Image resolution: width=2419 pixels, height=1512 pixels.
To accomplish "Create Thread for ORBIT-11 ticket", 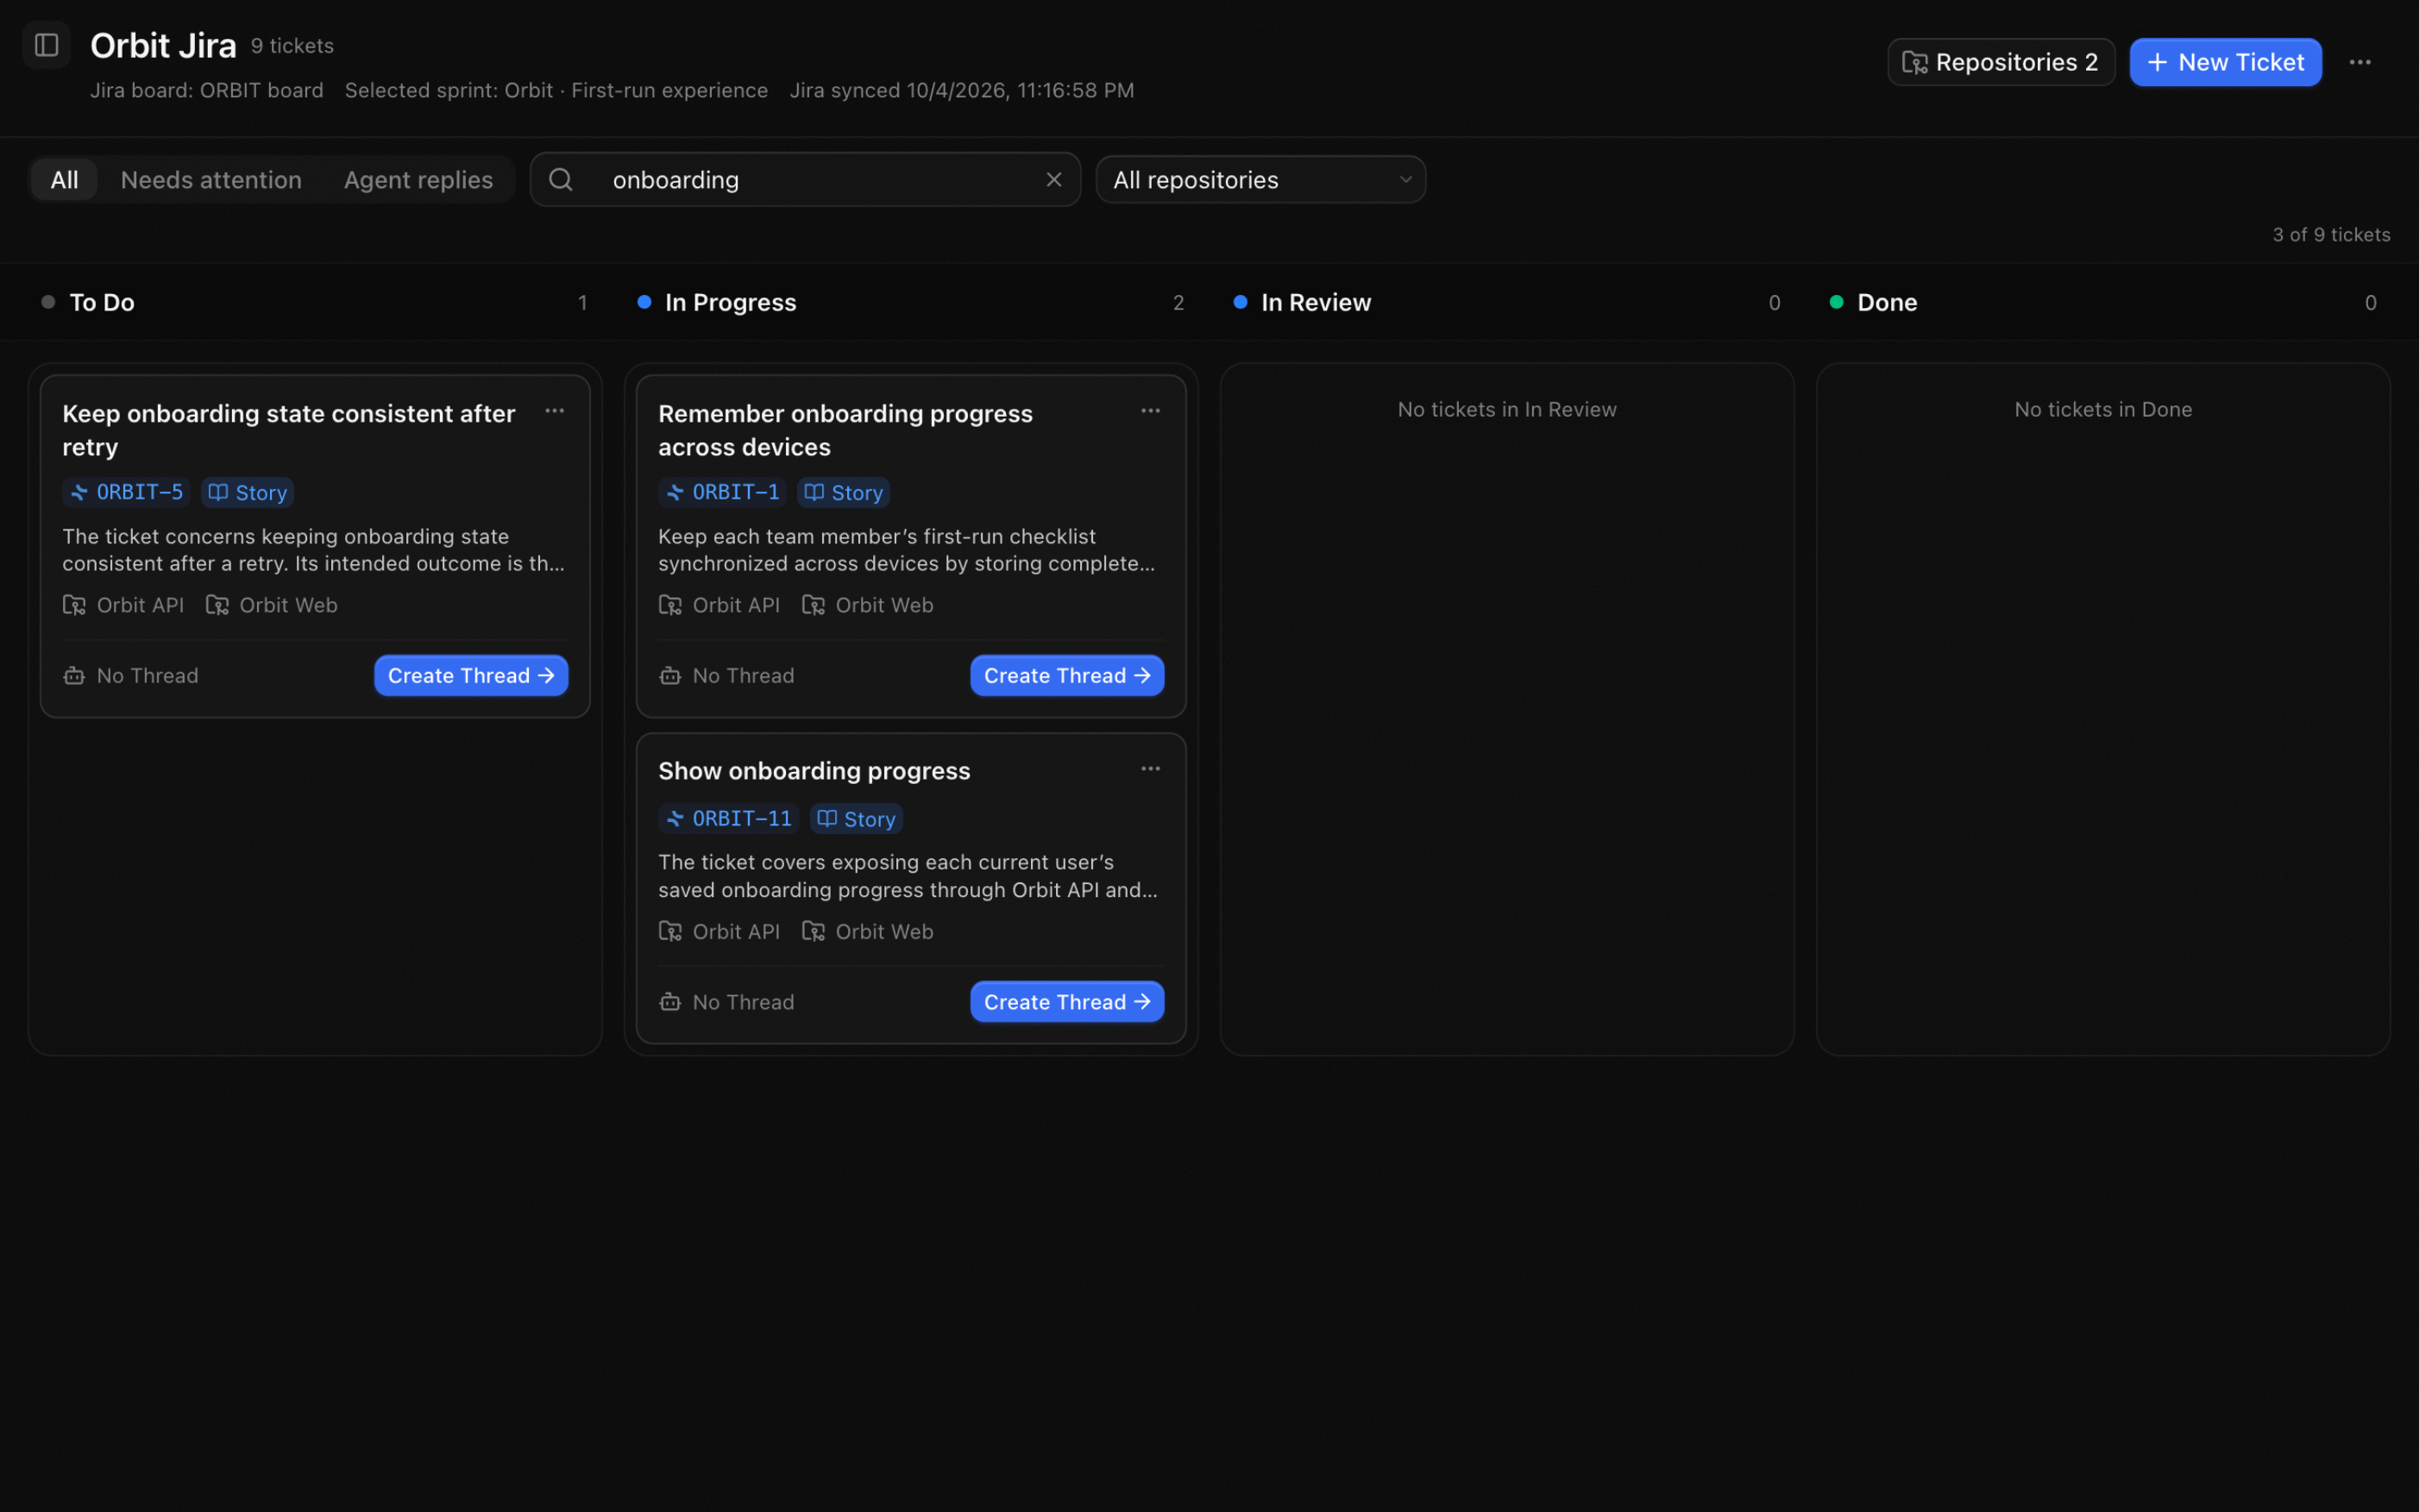I will [1067, 1001].
